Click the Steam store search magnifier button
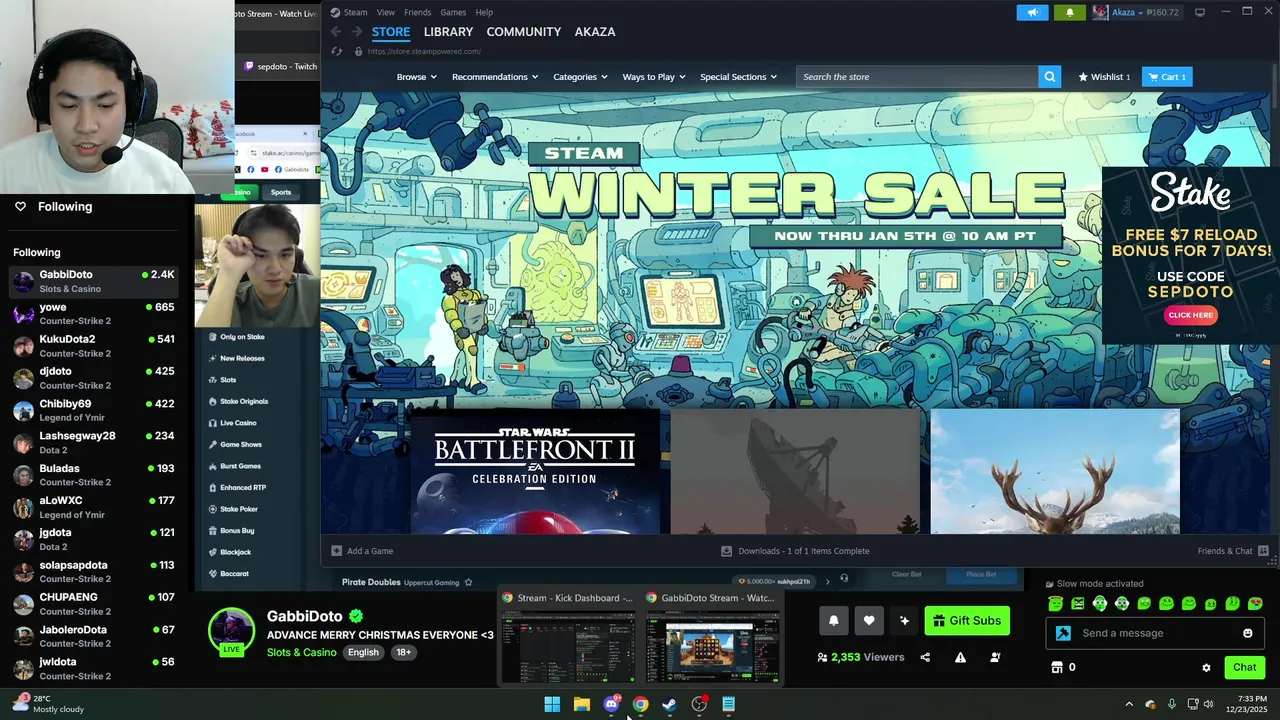1280x720 pixels. 1049,76
